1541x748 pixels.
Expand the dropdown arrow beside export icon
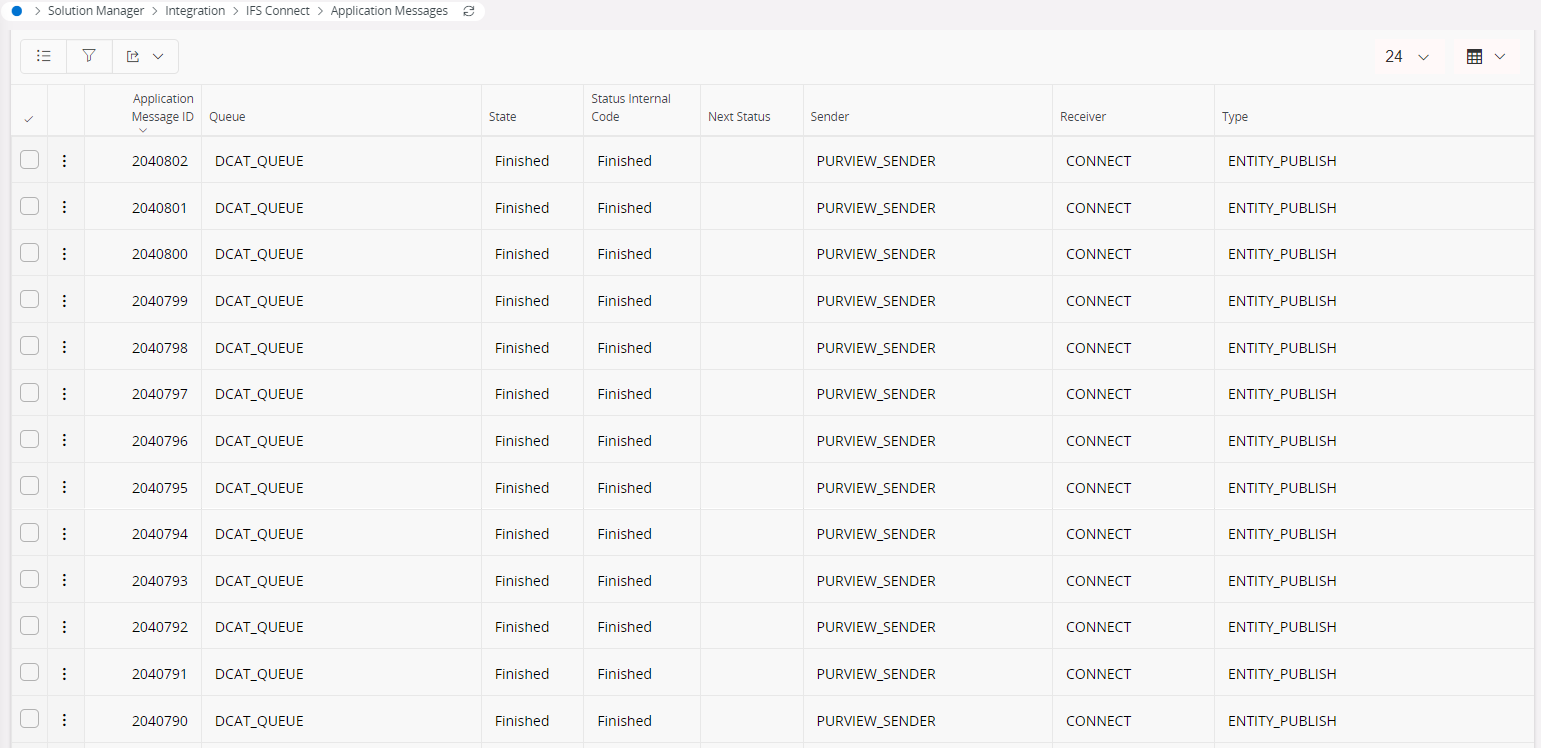coord(158,57)
